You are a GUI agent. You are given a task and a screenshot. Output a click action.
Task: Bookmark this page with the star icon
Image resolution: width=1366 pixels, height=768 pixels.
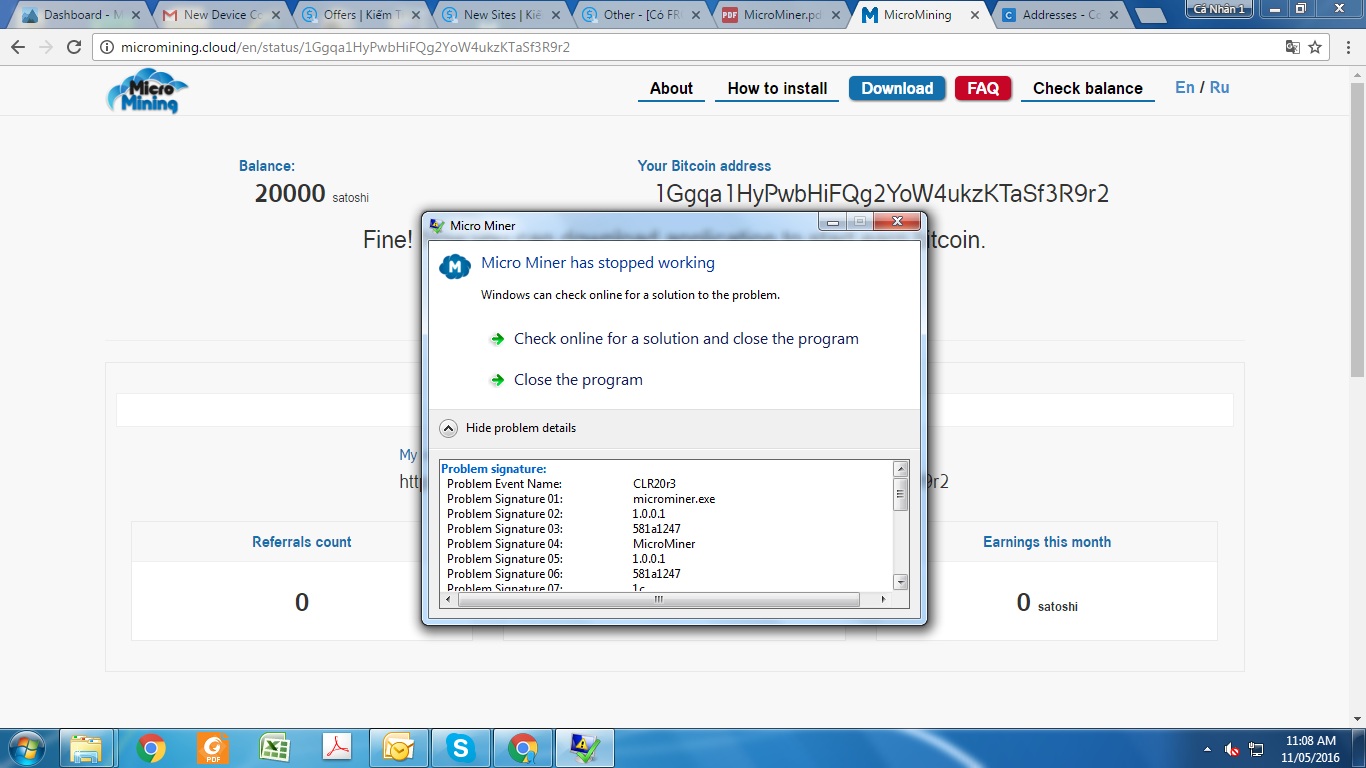(1315, 47)
